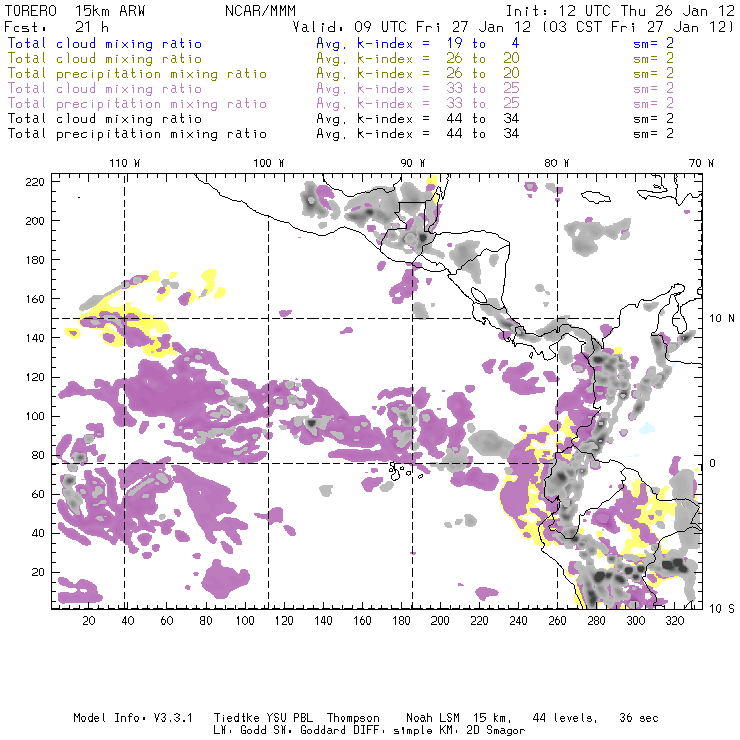740x740 pixels.
Task: Click the "80 W" longitude label
Action: coord(556,163)
